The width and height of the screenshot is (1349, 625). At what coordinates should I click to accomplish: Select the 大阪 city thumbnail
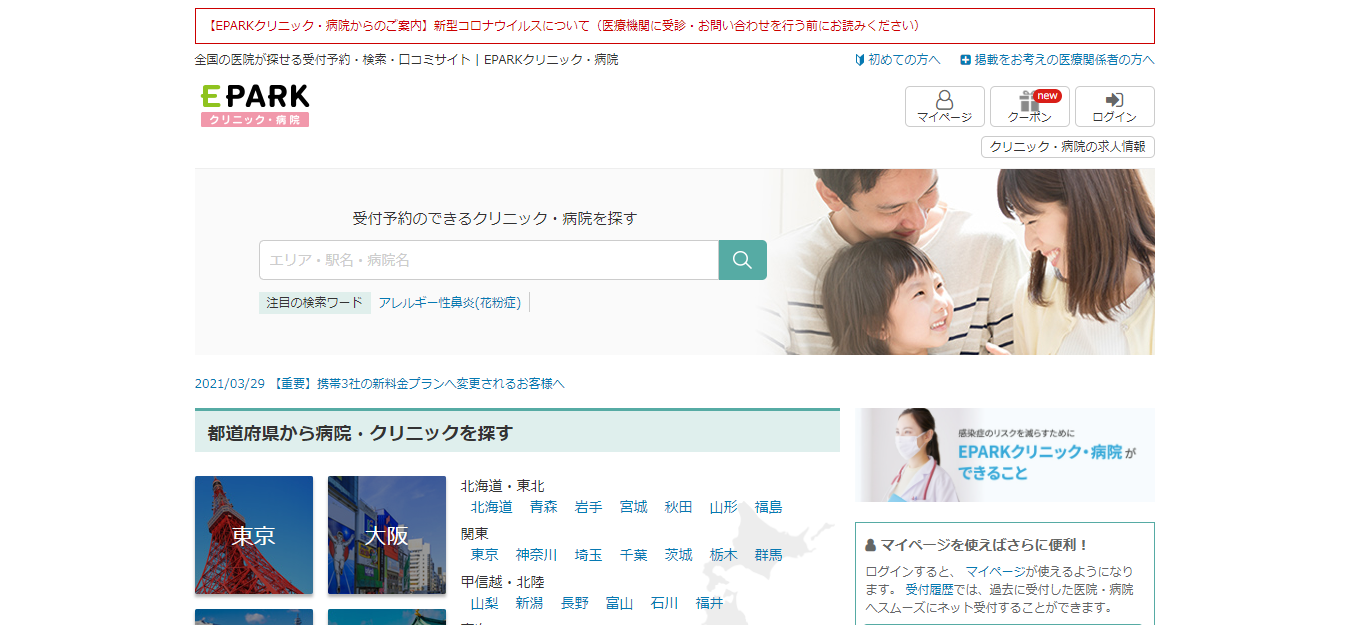point(386,535)
